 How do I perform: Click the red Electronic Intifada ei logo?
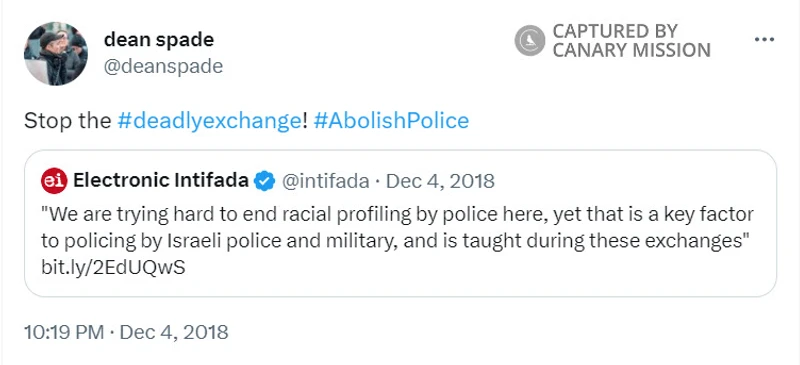[x=54, y=181]
